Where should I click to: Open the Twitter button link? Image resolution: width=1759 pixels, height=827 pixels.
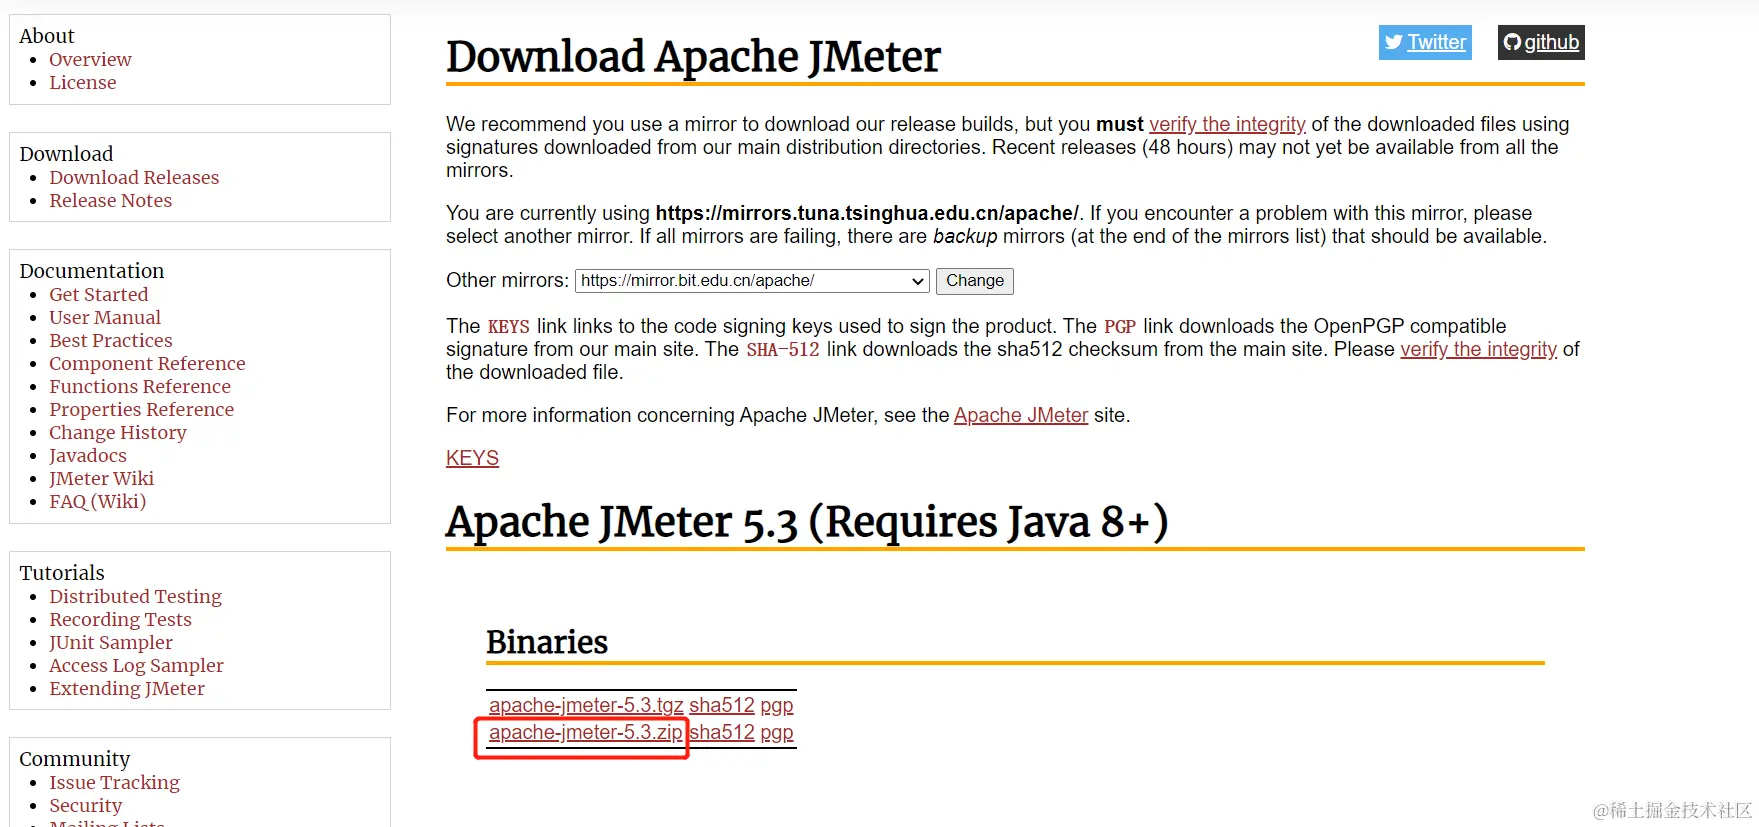(x=1425, y=42)
